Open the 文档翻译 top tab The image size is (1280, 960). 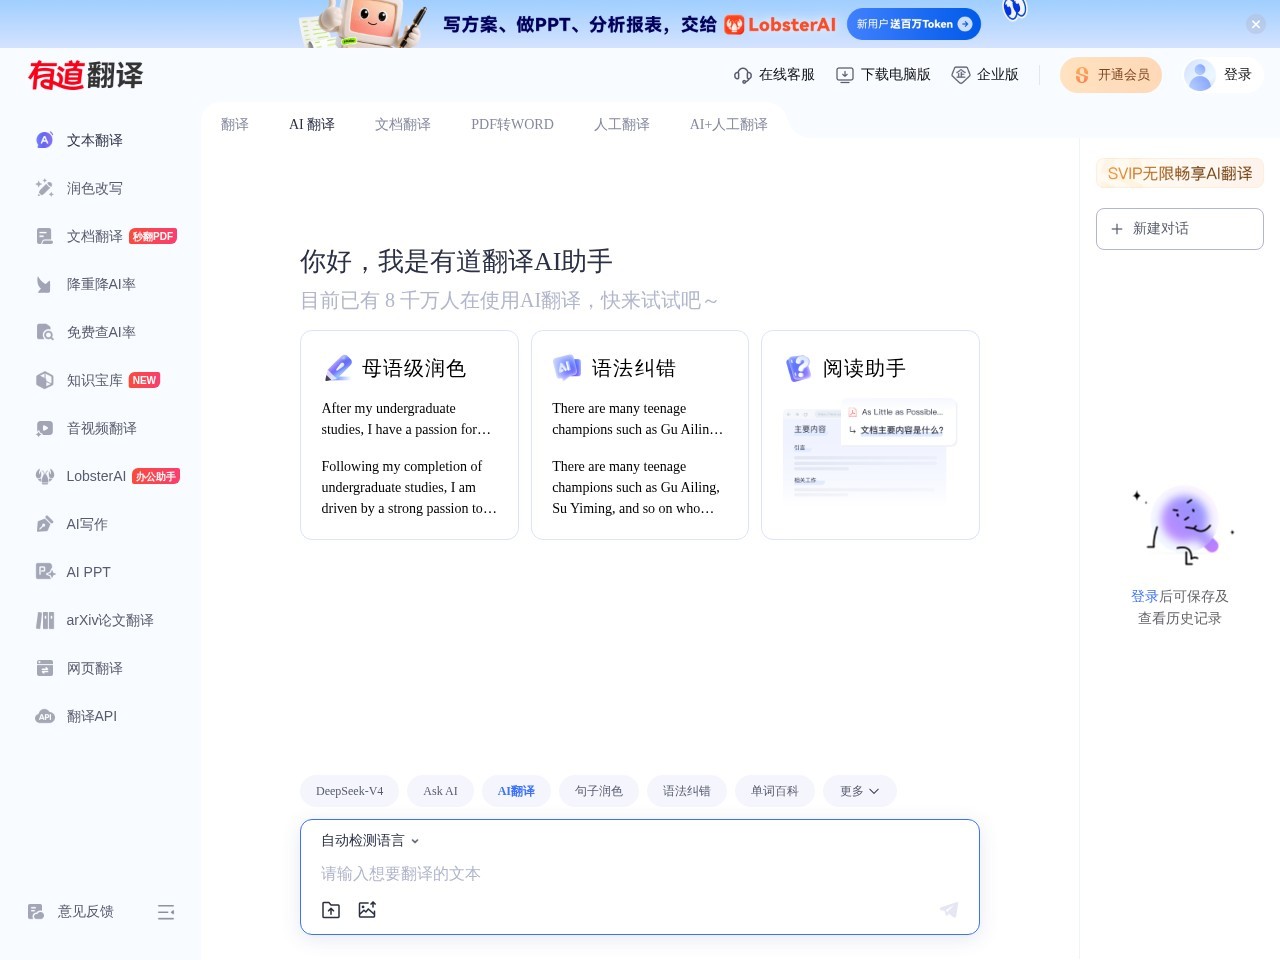pos(403,124)
